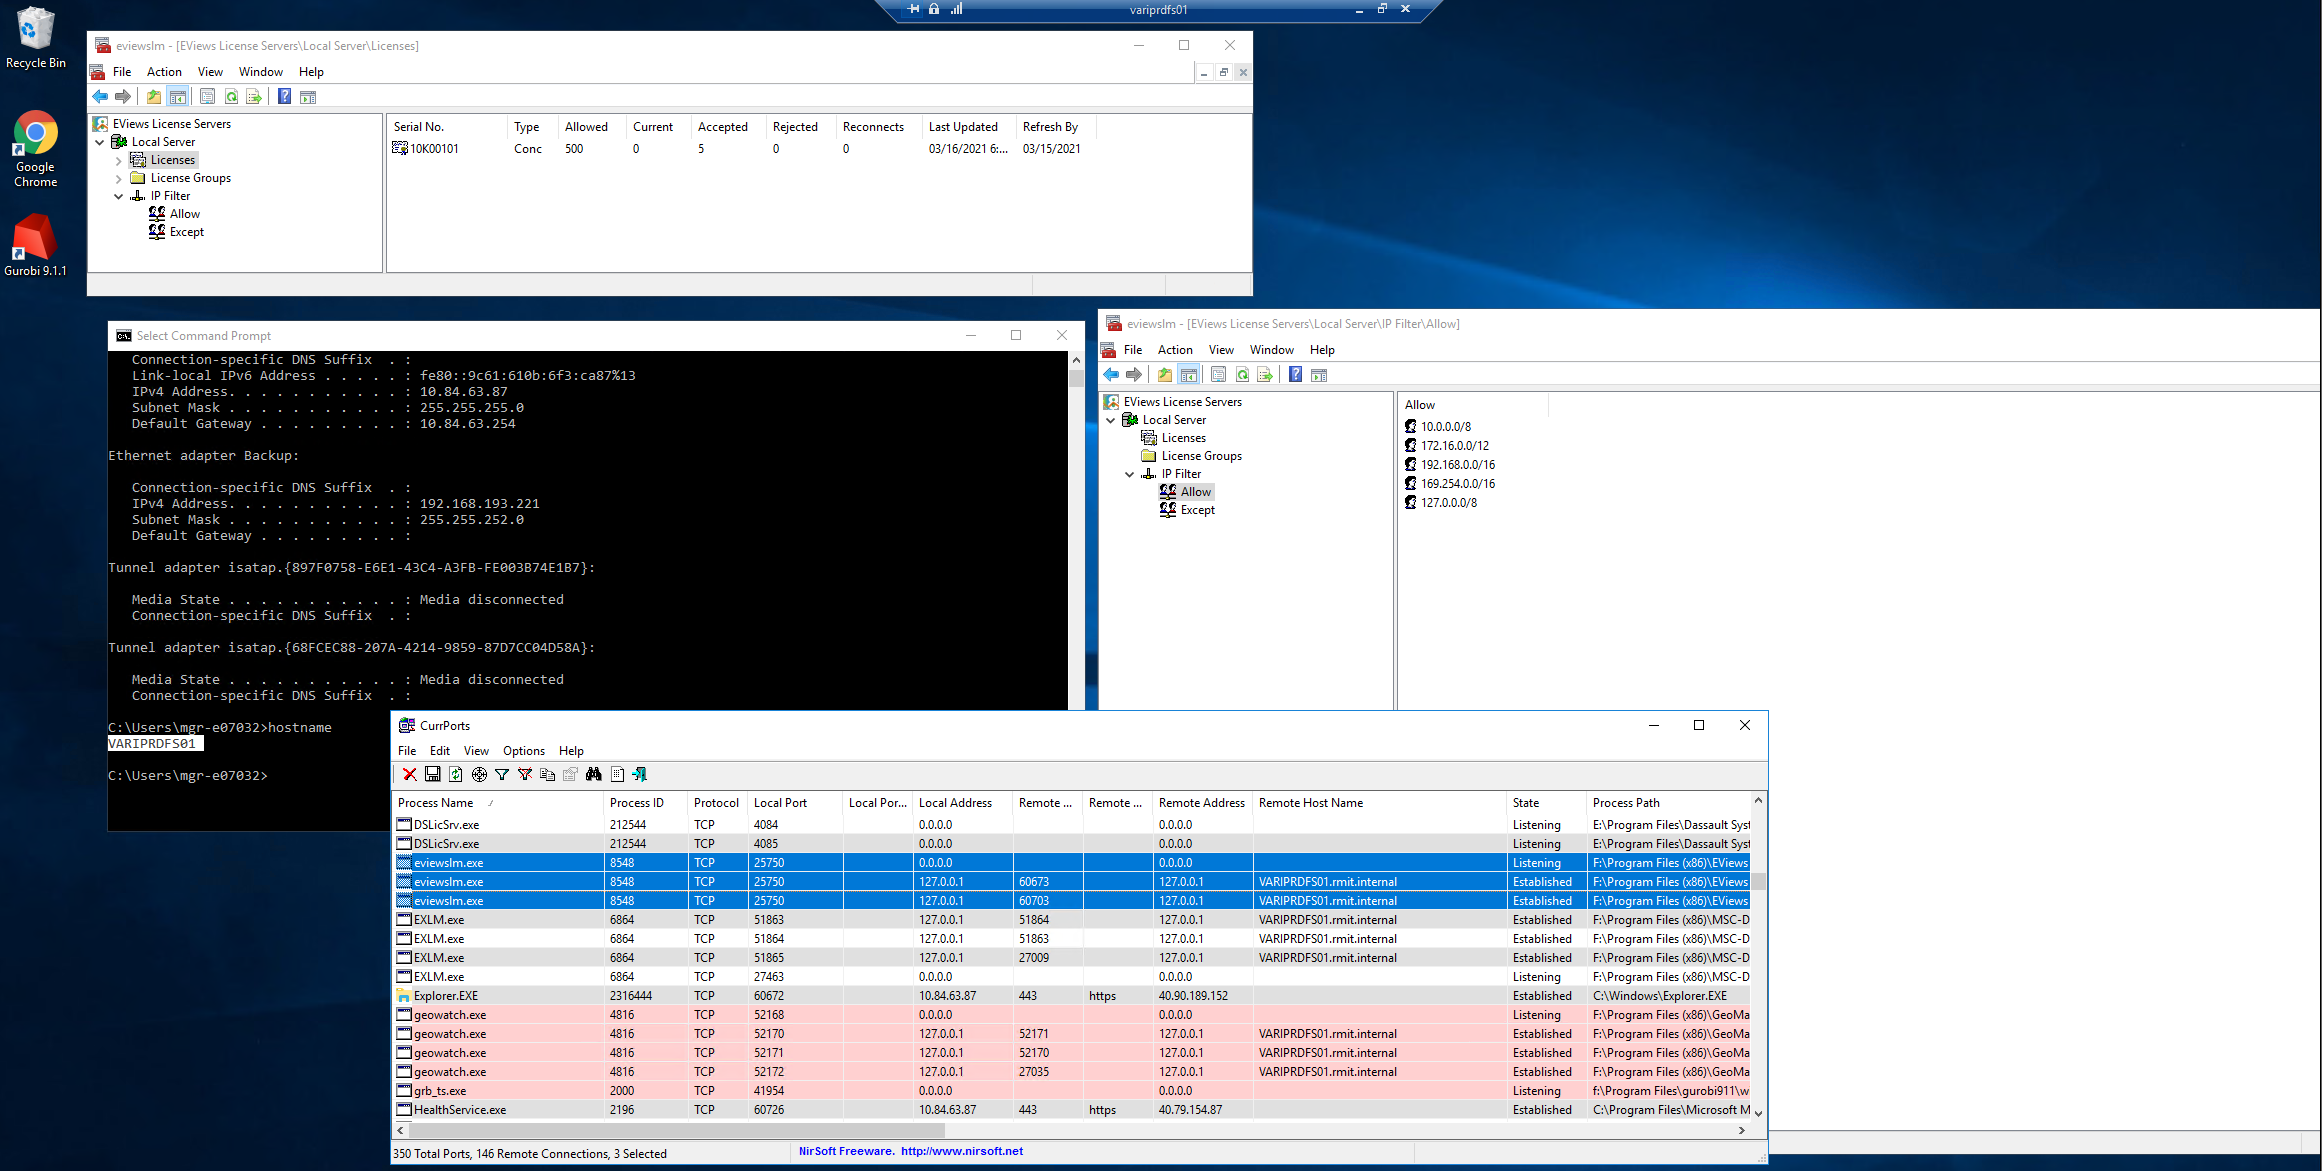Click Serial No. column header in Licenses window
The image size is (2322, 1171).
click(448, 127)
